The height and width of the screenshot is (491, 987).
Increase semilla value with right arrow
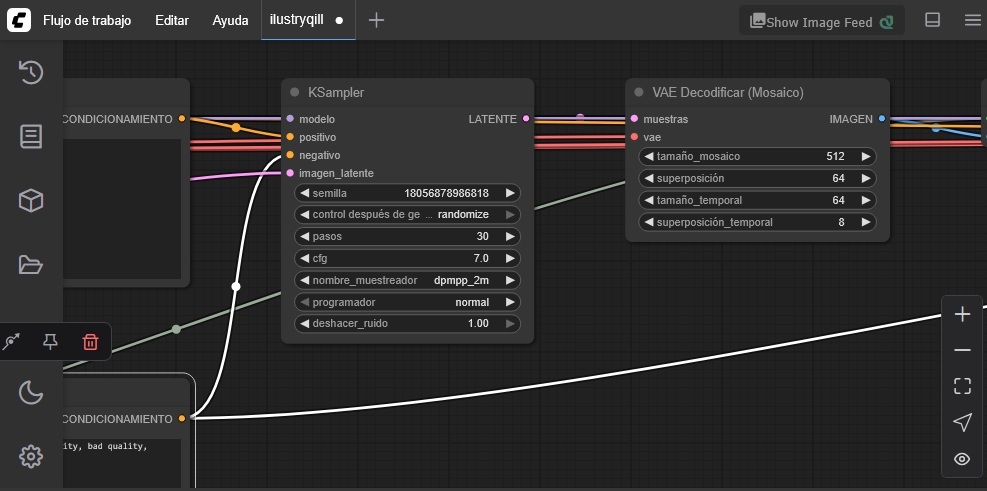(510, 193)
